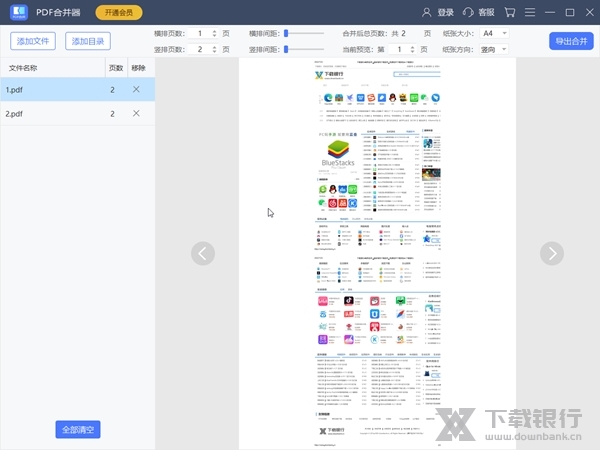Open the shopping cart icon

point(509,12)
